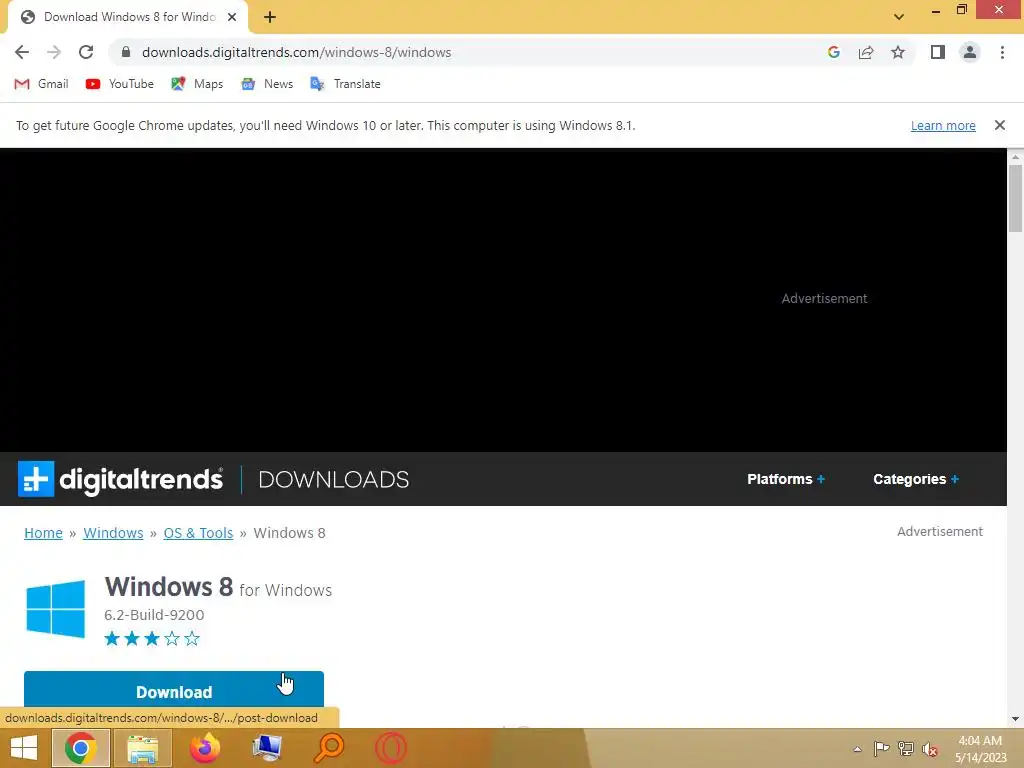Open the Gmail bookmark
The image size is (1024, 768).
pyautogui.click(x=41, y=84)
